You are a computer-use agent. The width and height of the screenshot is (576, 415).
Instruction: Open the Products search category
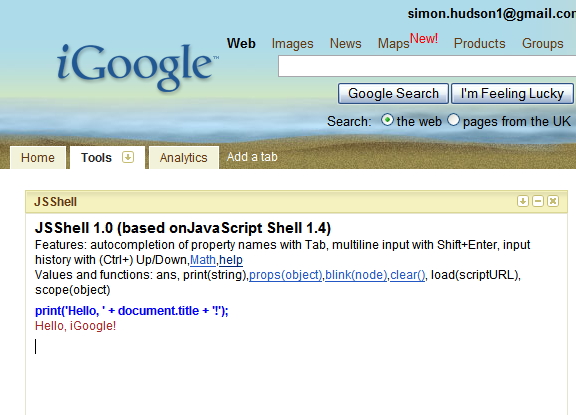click(x=479, y=43)
